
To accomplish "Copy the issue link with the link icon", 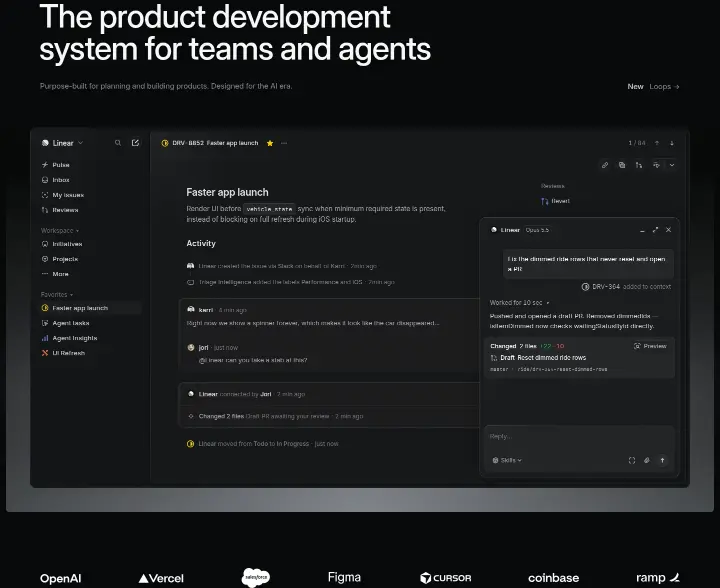I will (605, 165).
